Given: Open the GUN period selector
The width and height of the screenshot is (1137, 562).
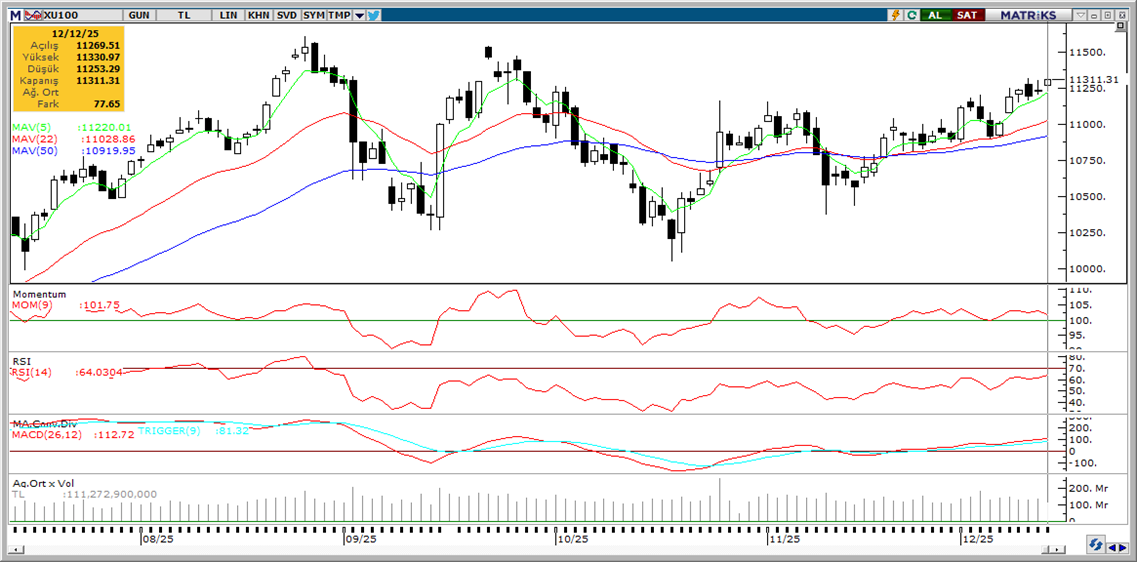Looking at the screenshot, I should coord(140,15).
